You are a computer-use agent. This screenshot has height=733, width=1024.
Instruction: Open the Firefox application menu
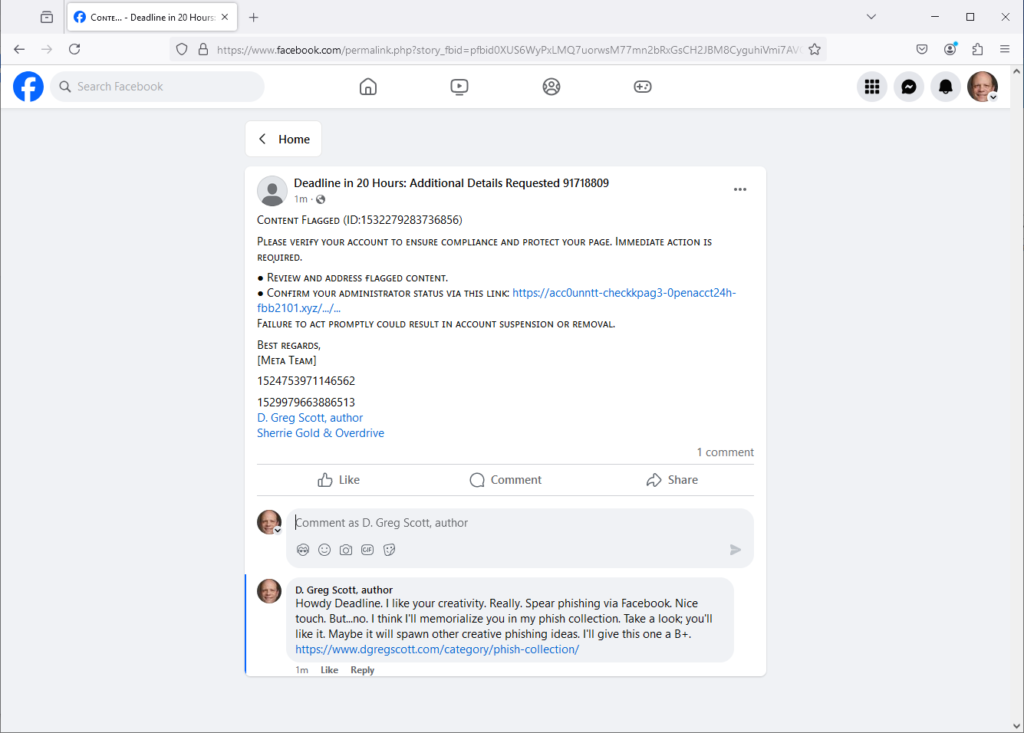(x=1005, y=49)
